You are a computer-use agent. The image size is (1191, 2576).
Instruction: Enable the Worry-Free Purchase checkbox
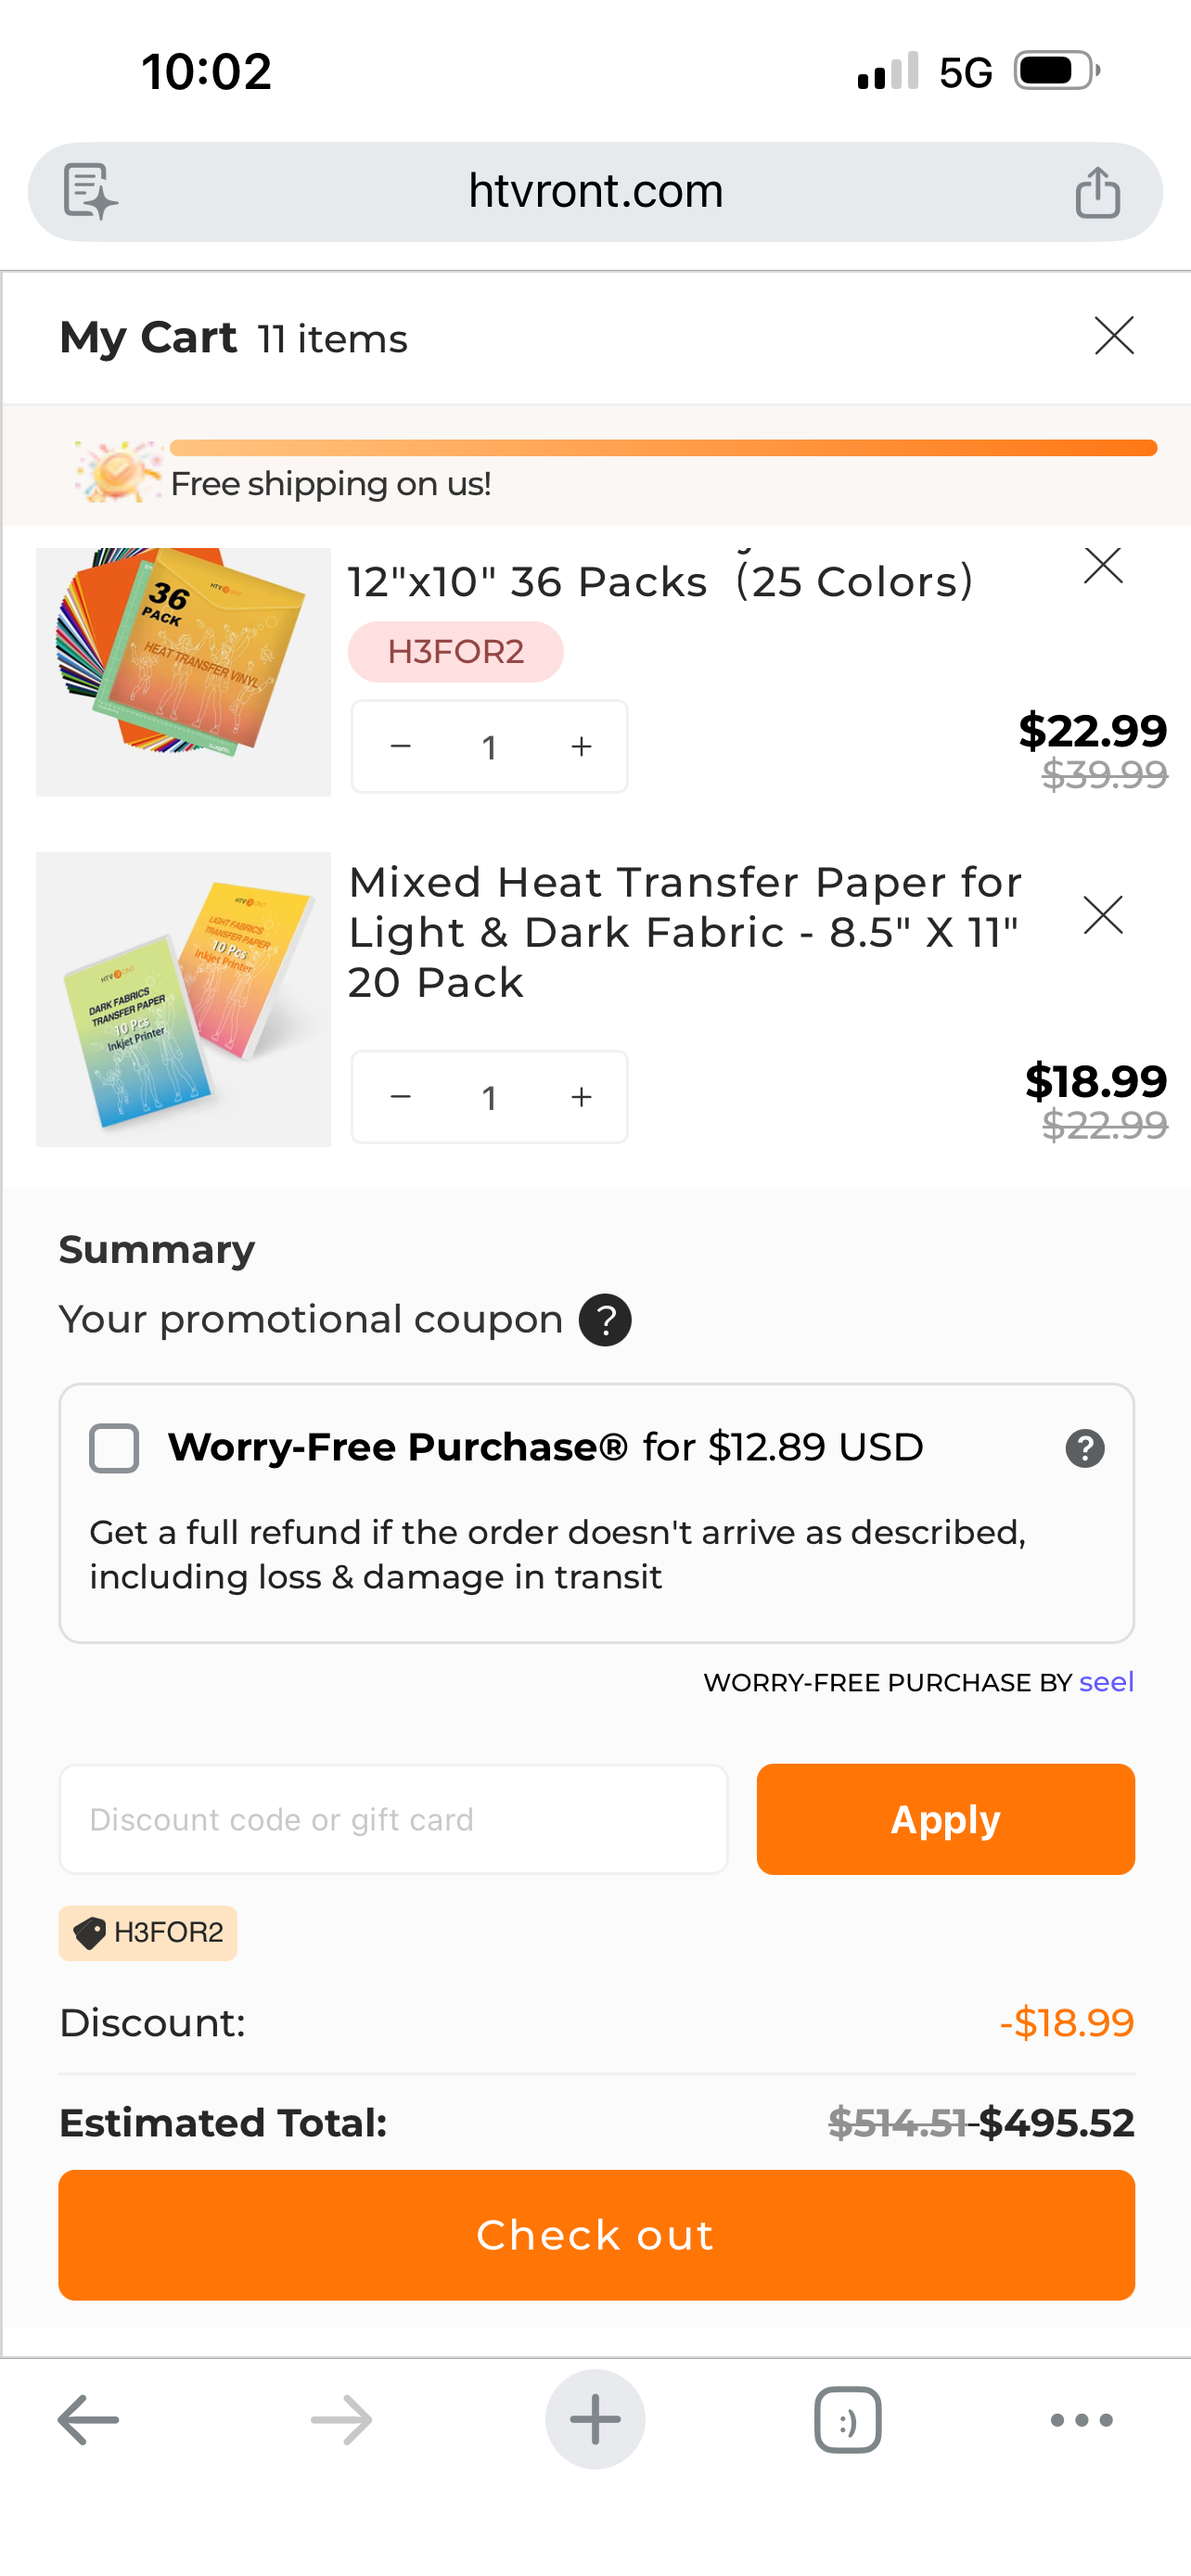(x=114, y=1448)
